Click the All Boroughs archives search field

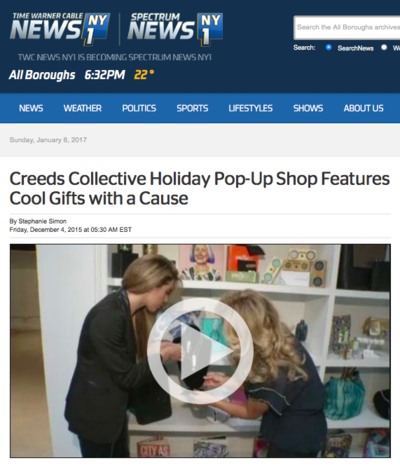coord(347,27)
